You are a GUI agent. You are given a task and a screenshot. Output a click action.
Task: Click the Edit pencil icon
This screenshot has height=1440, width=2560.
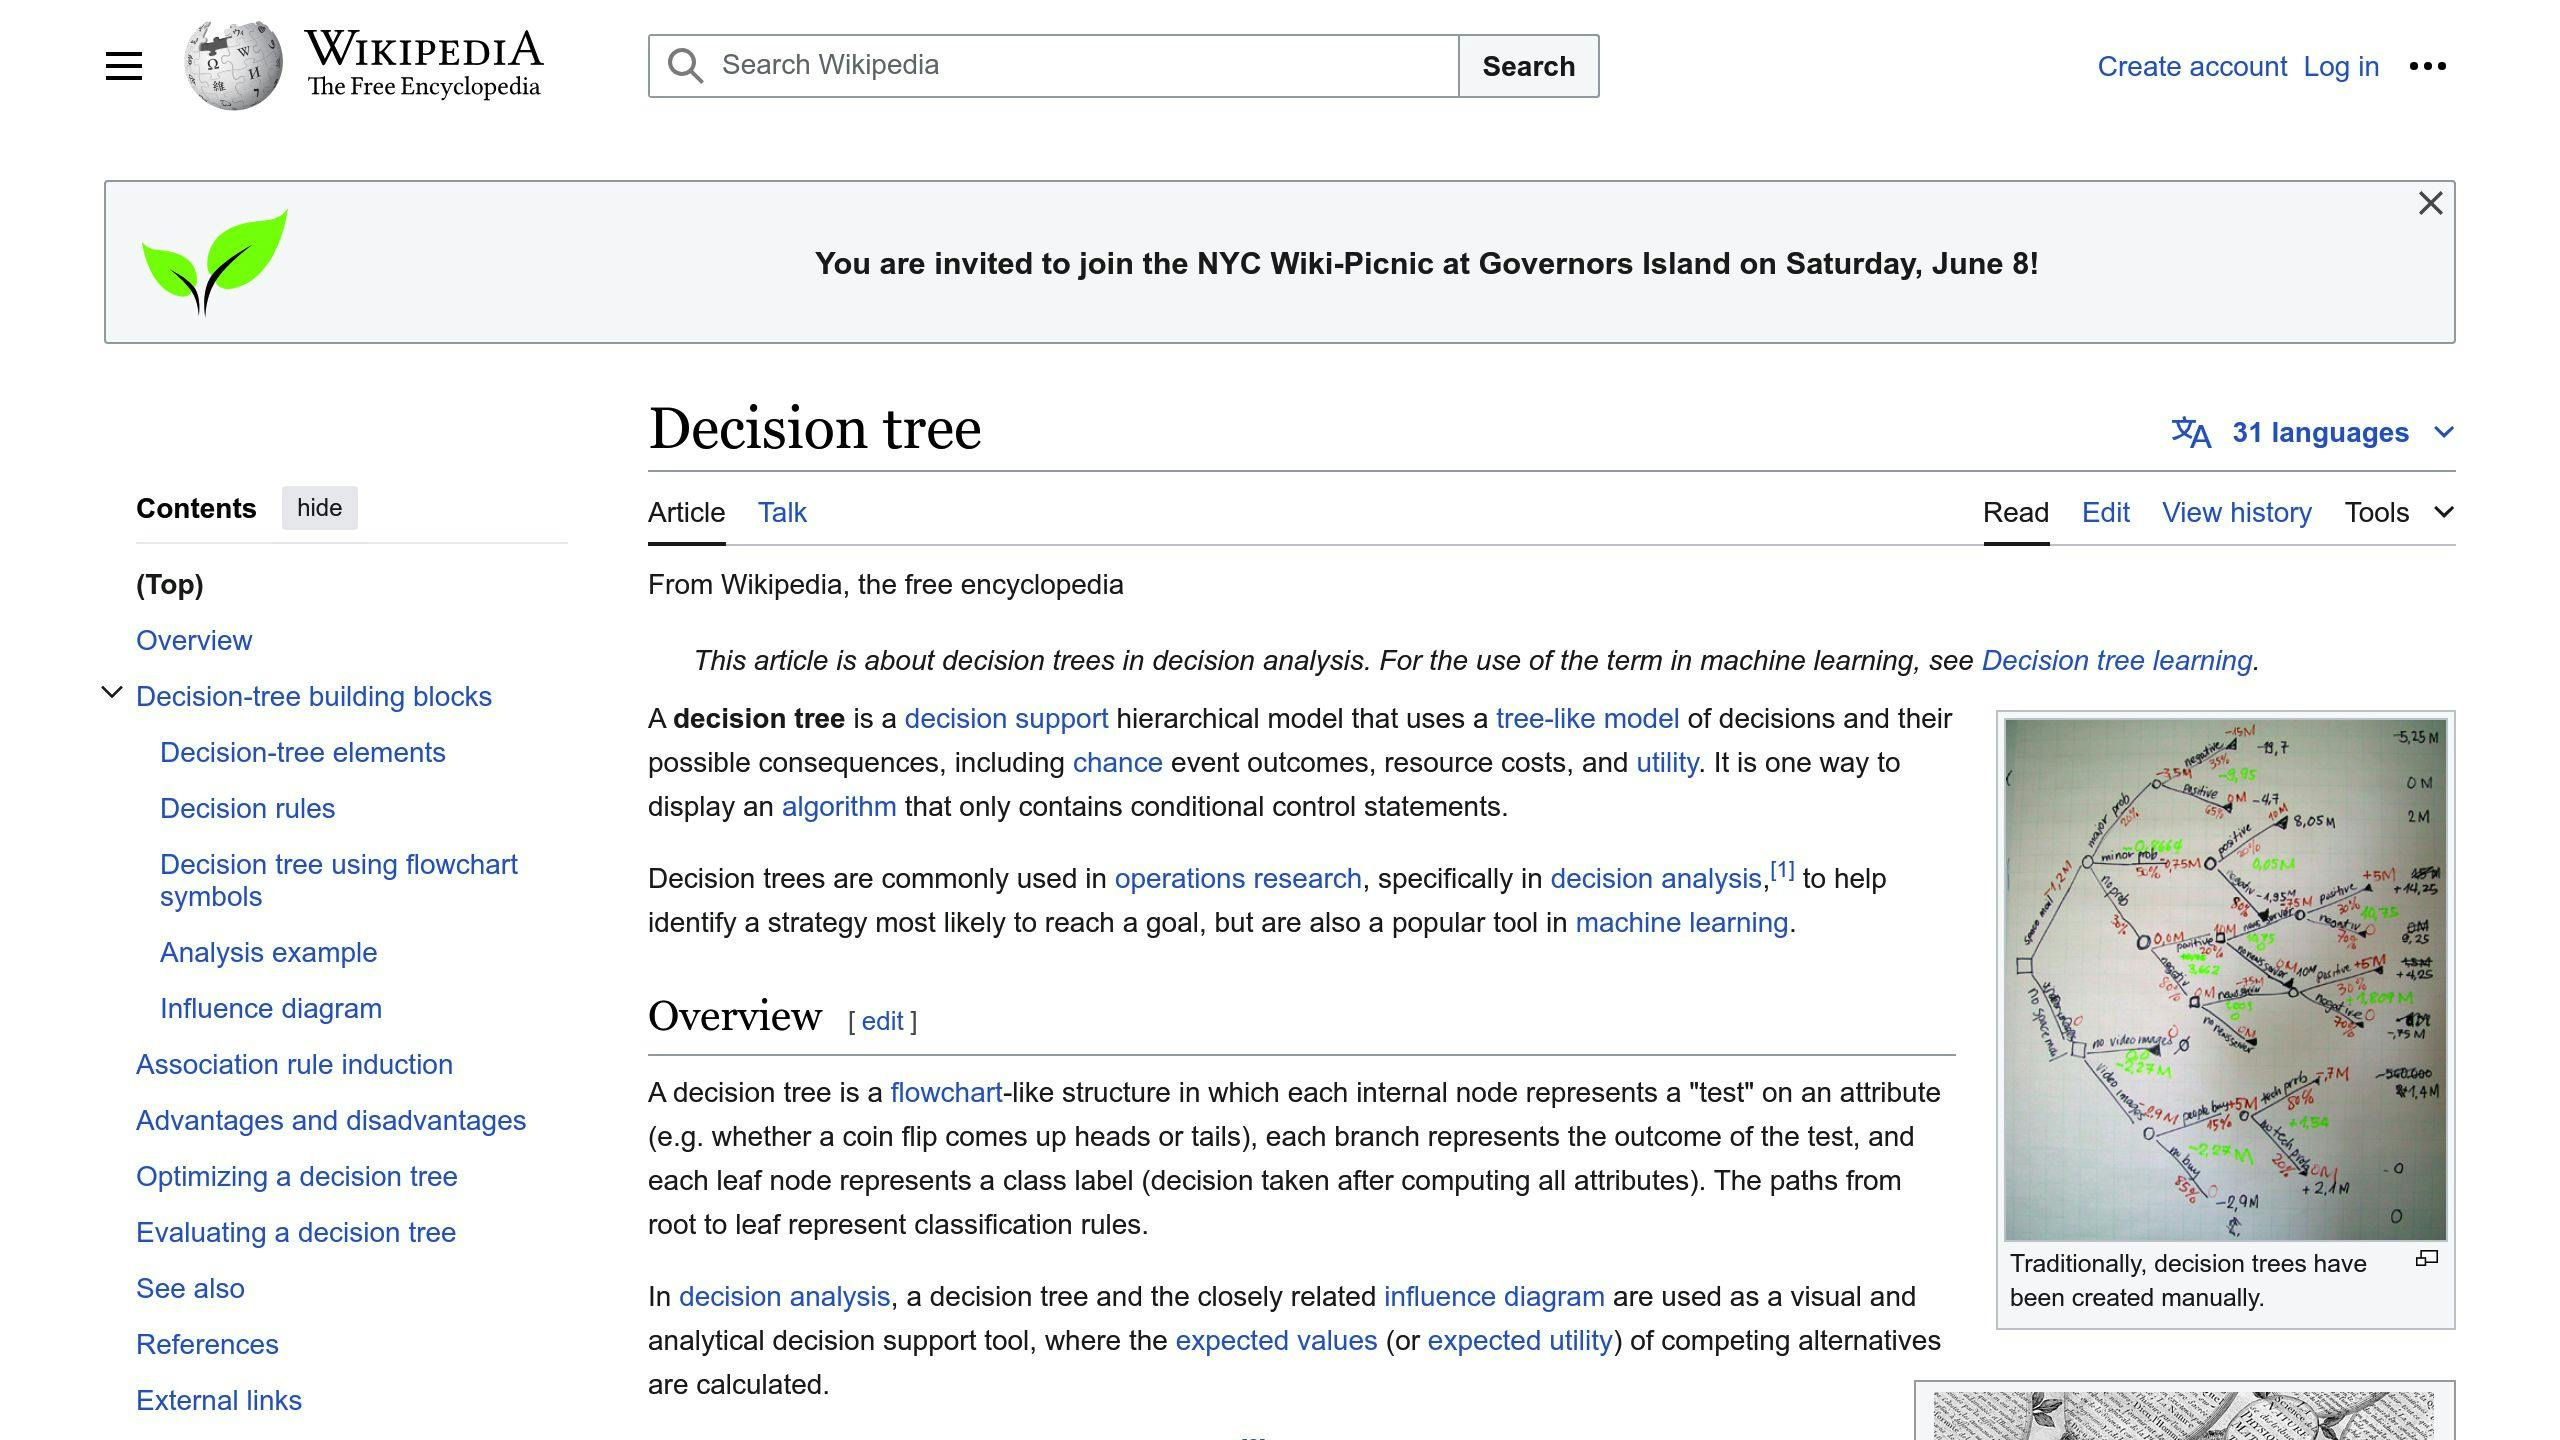click(x=2106, y=512)
